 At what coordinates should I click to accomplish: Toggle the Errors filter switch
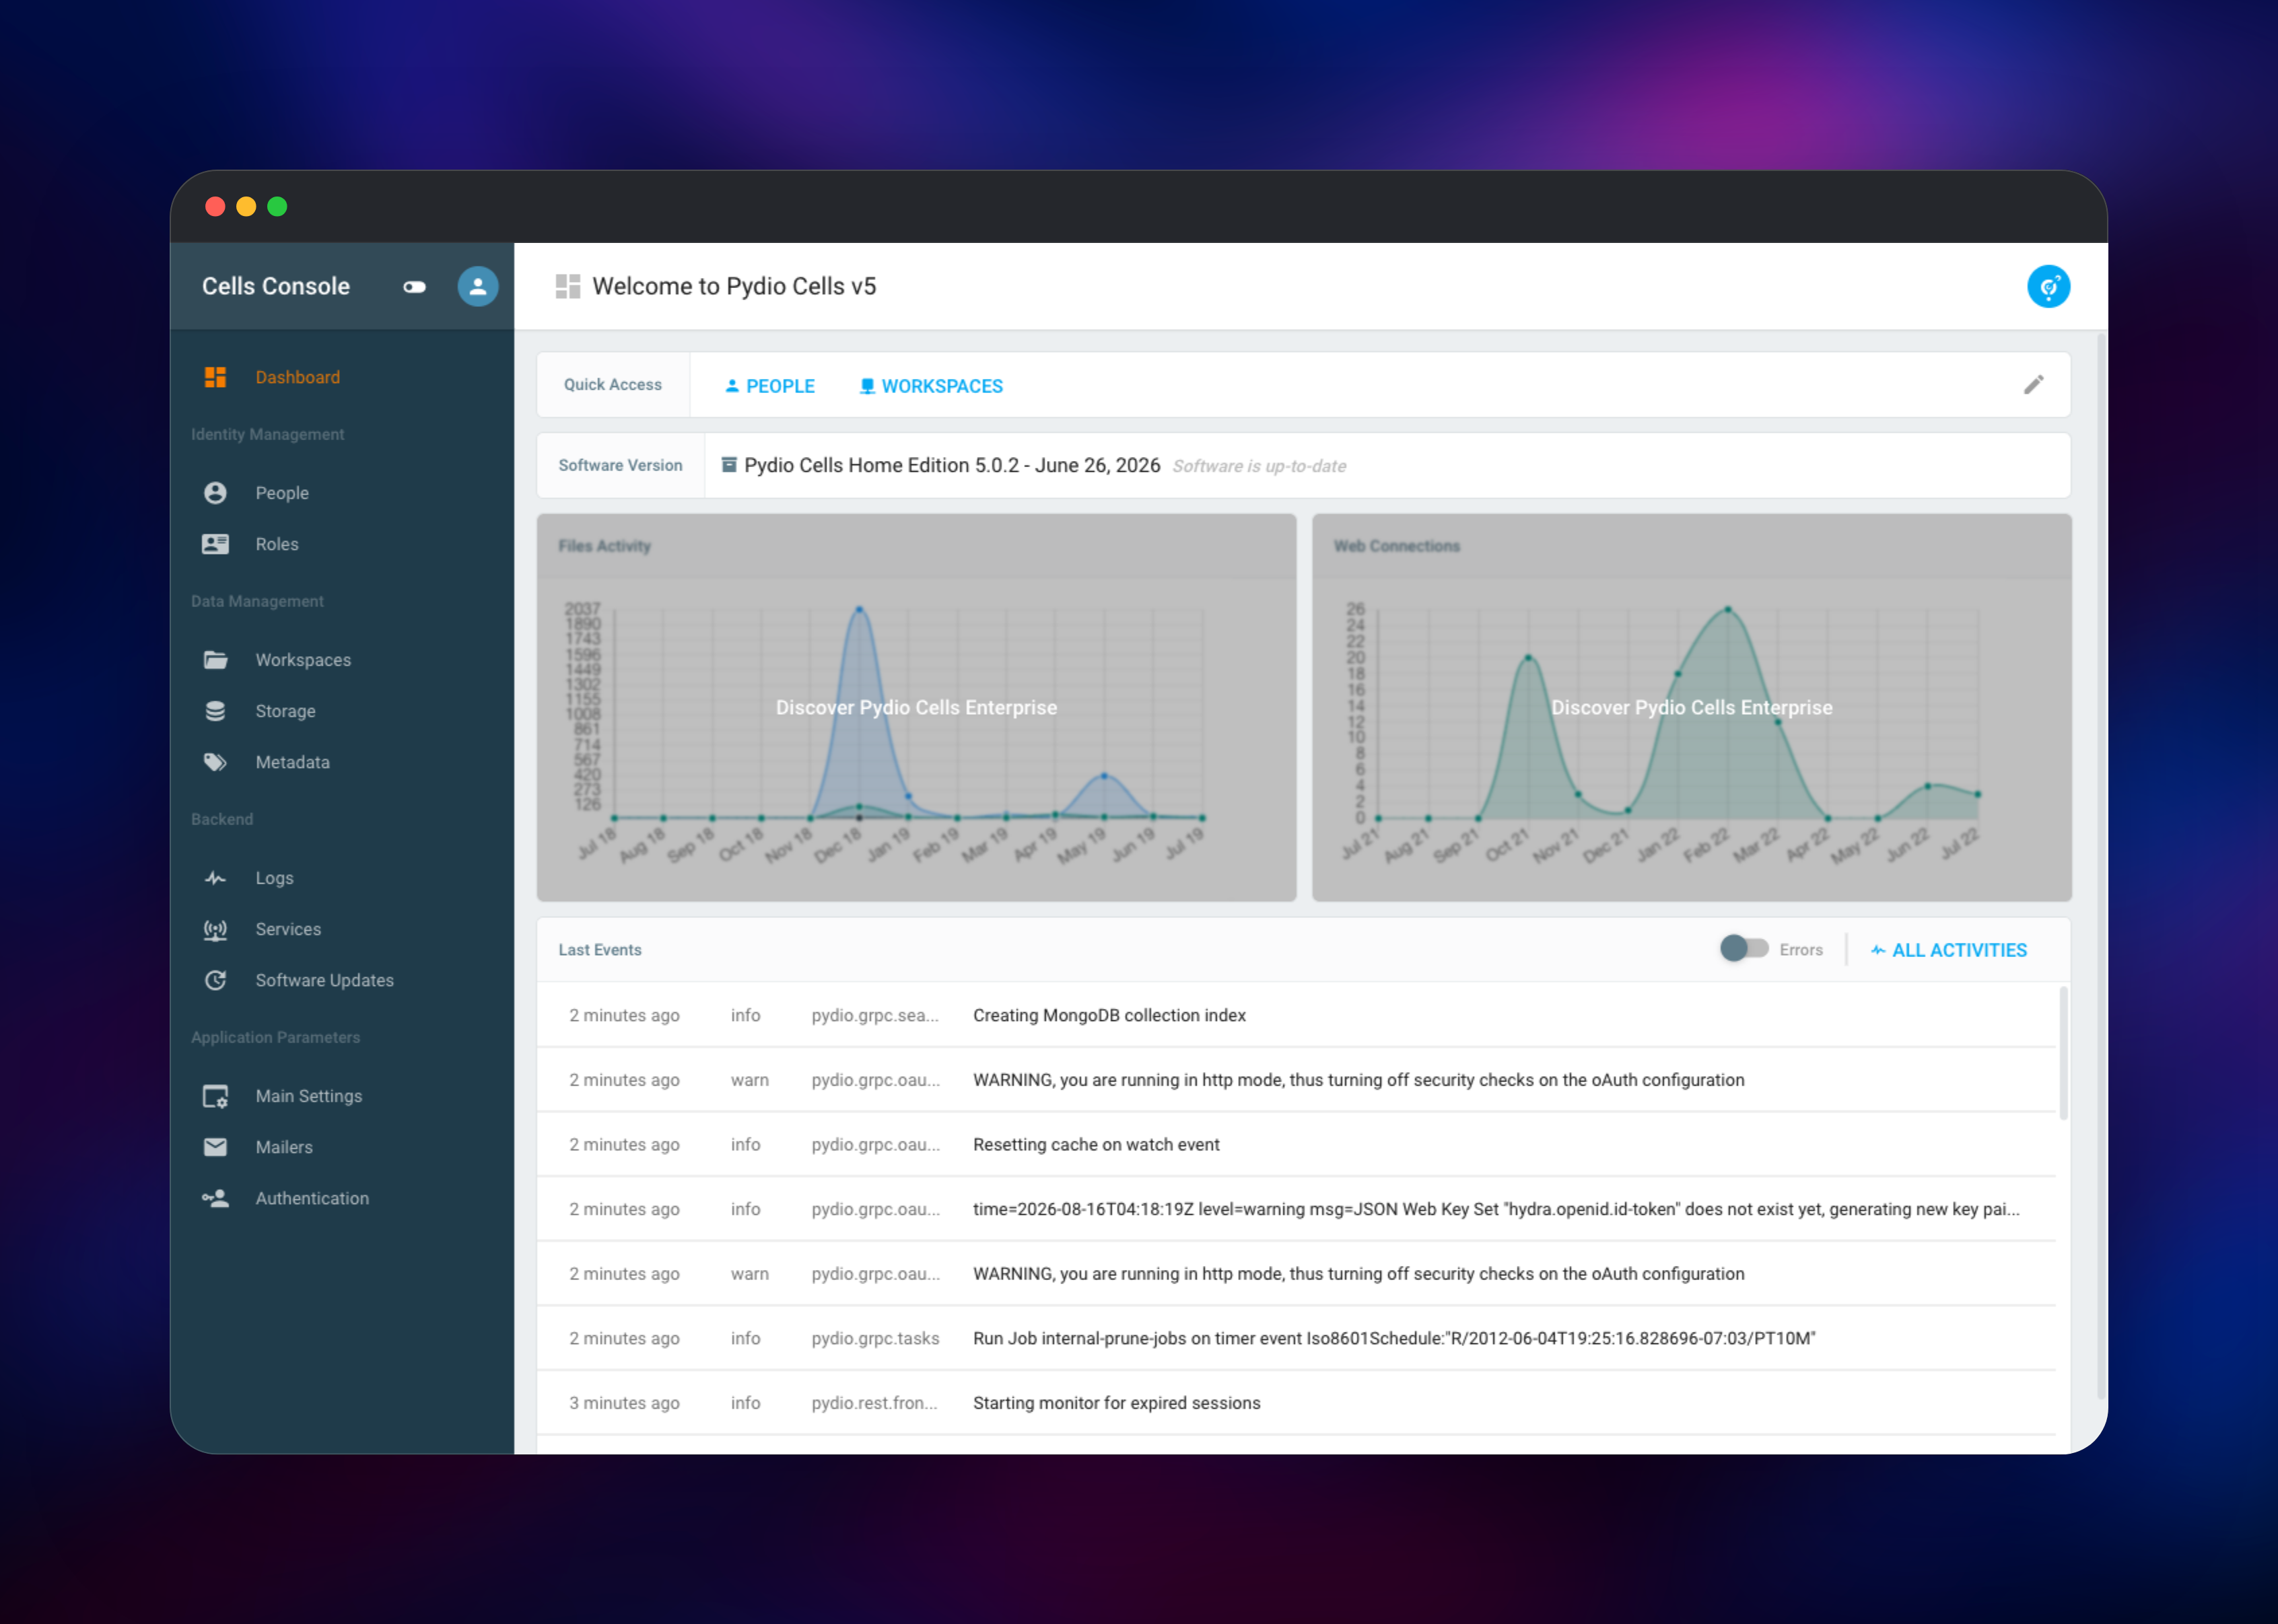point(1744,948)
